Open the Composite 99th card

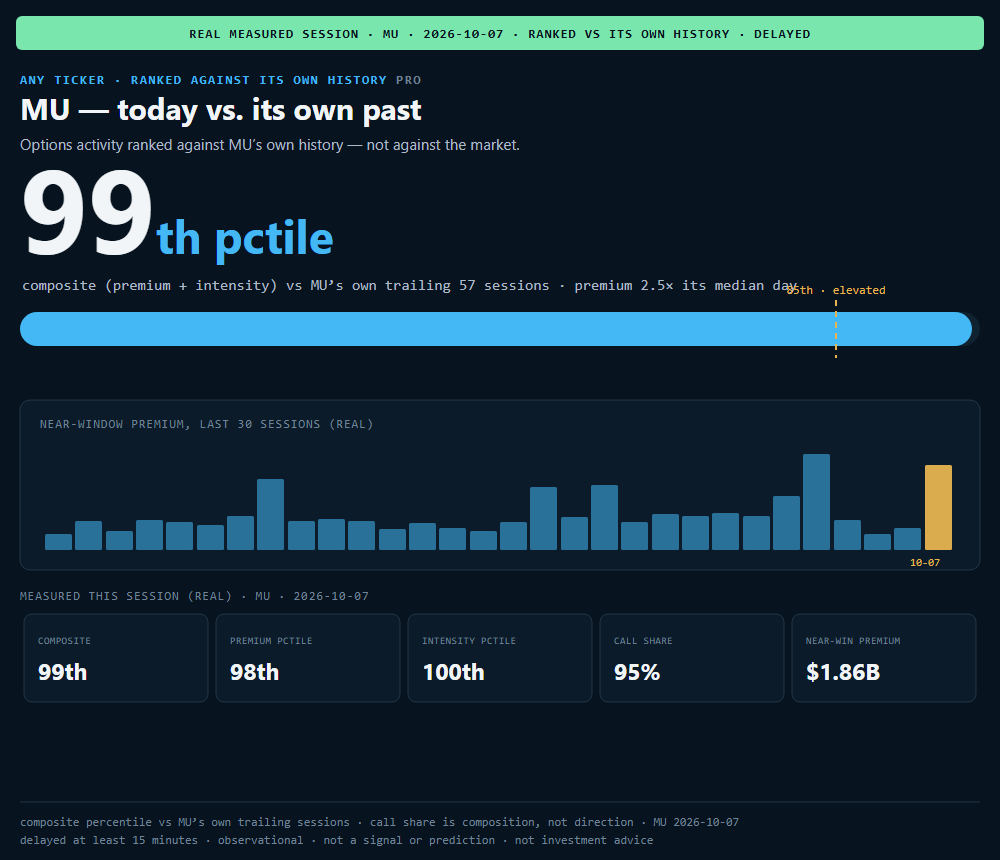pos(116,658)
